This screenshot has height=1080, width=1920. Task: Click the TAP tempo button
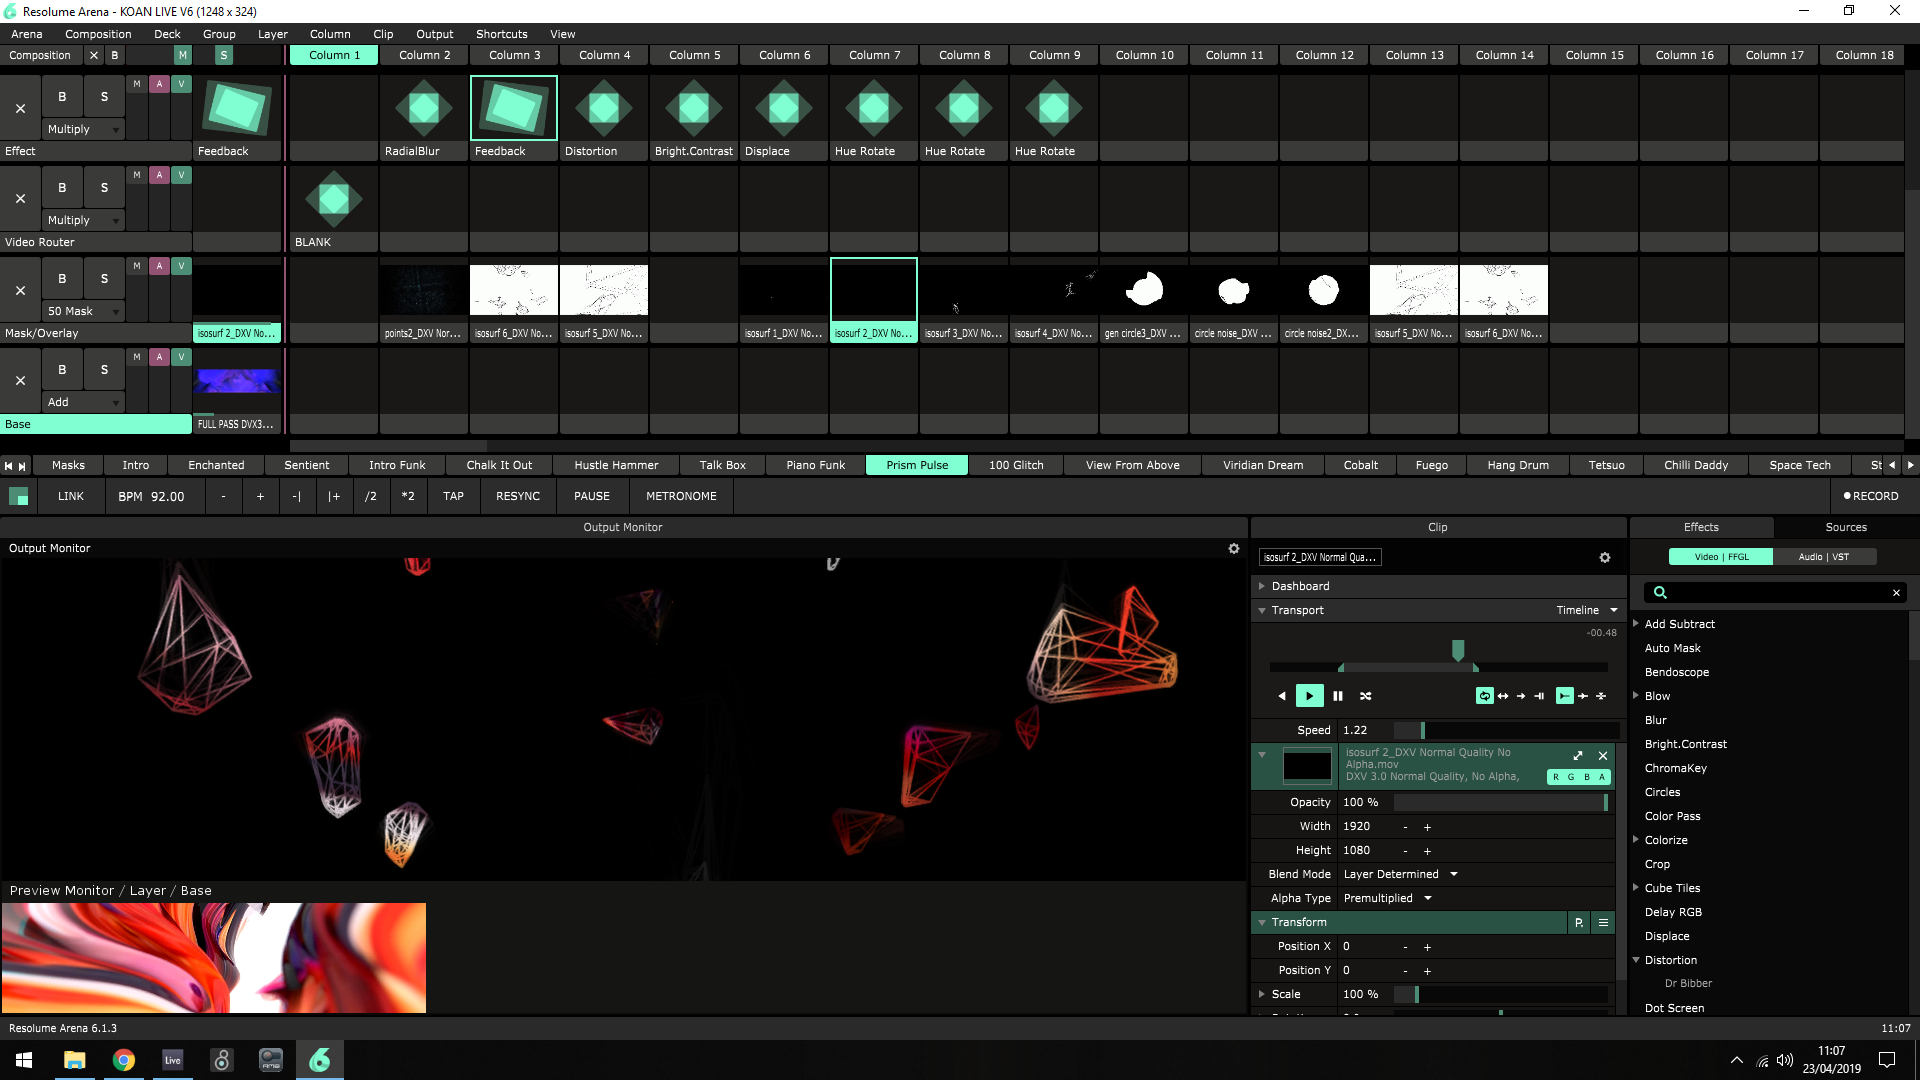[453, 496]
